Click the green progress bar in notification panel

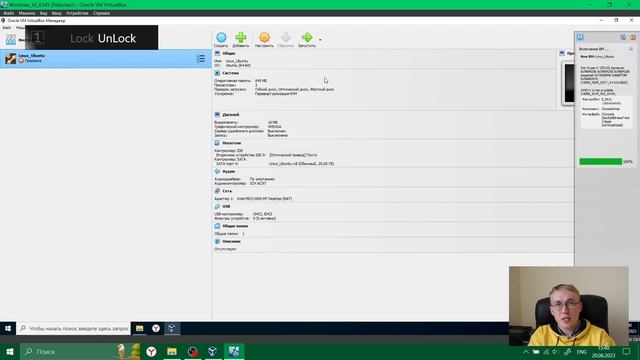[x=600, y=162]
